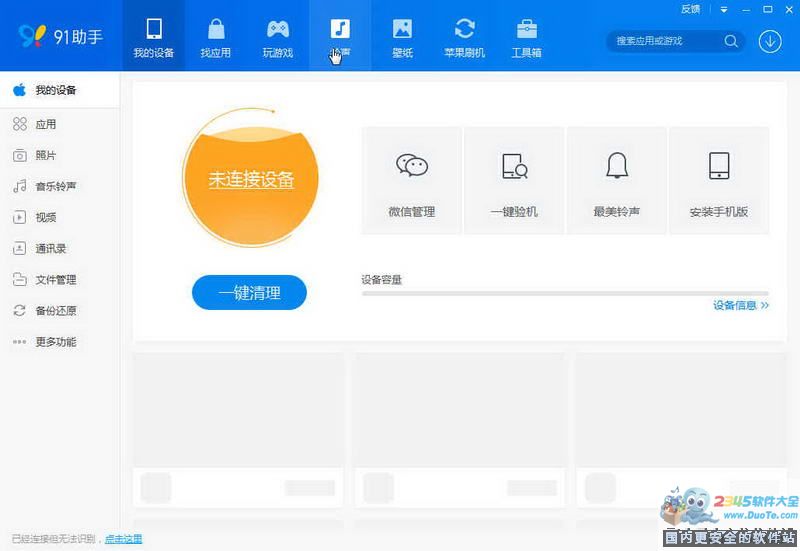Viewport: 800px width, 551px height.
Task: Click the 设备容量 capacity bar
Action: click(x=565, y=293)
